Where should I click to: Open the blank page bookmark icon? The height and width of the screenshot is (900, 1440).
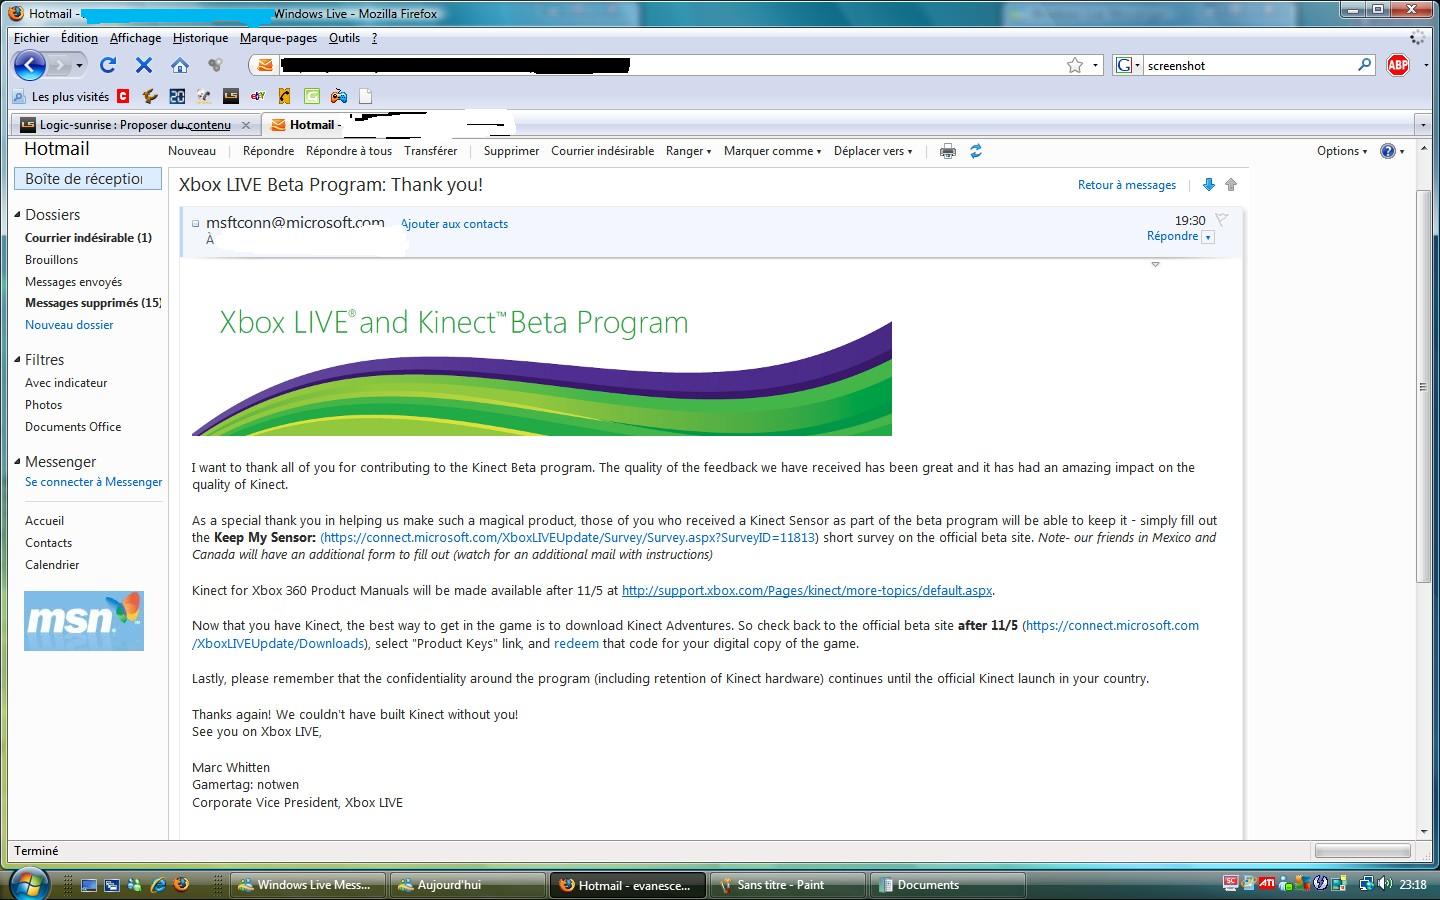click(x=366, y=96)
